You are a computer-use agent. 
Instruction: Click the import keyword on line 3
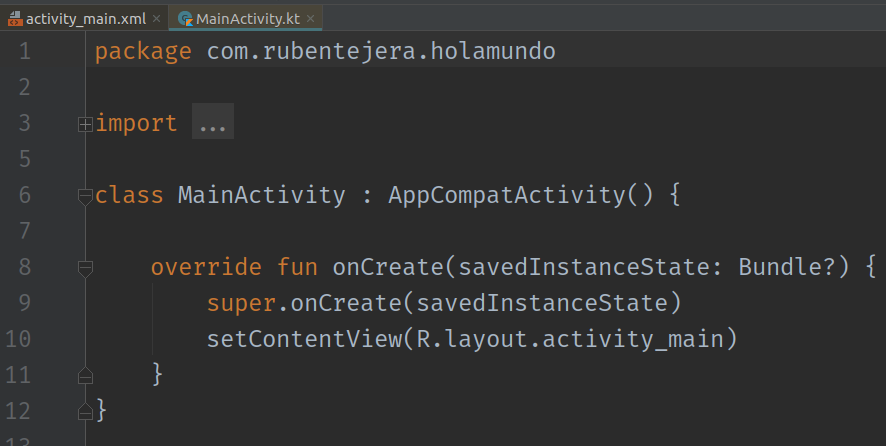pos(136,123)
